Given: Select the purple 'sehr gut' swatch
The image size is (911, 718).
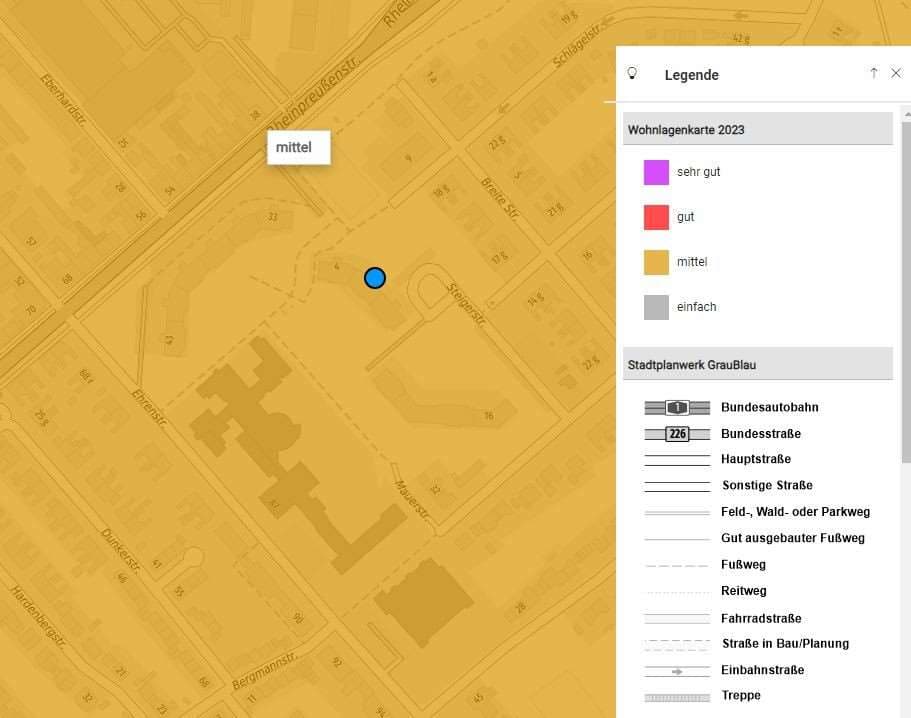Looking at the screenshot, I should 656,173.
